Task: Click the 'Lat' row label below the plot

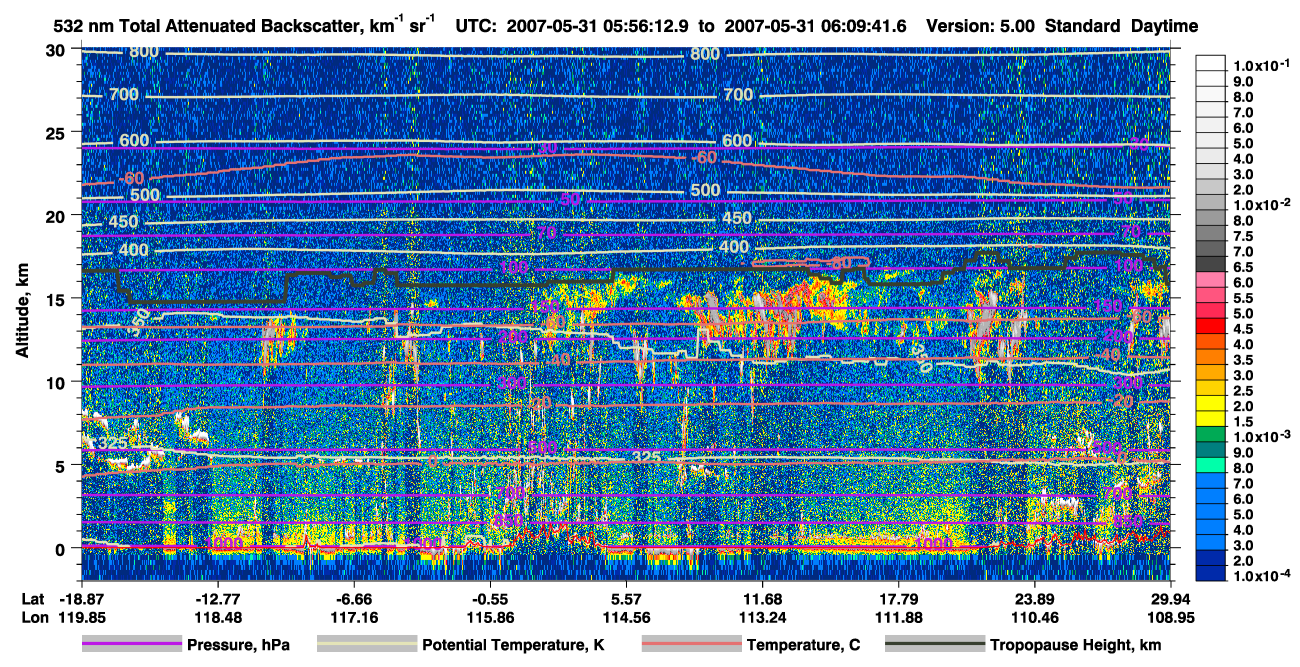Action: (33, 598)
